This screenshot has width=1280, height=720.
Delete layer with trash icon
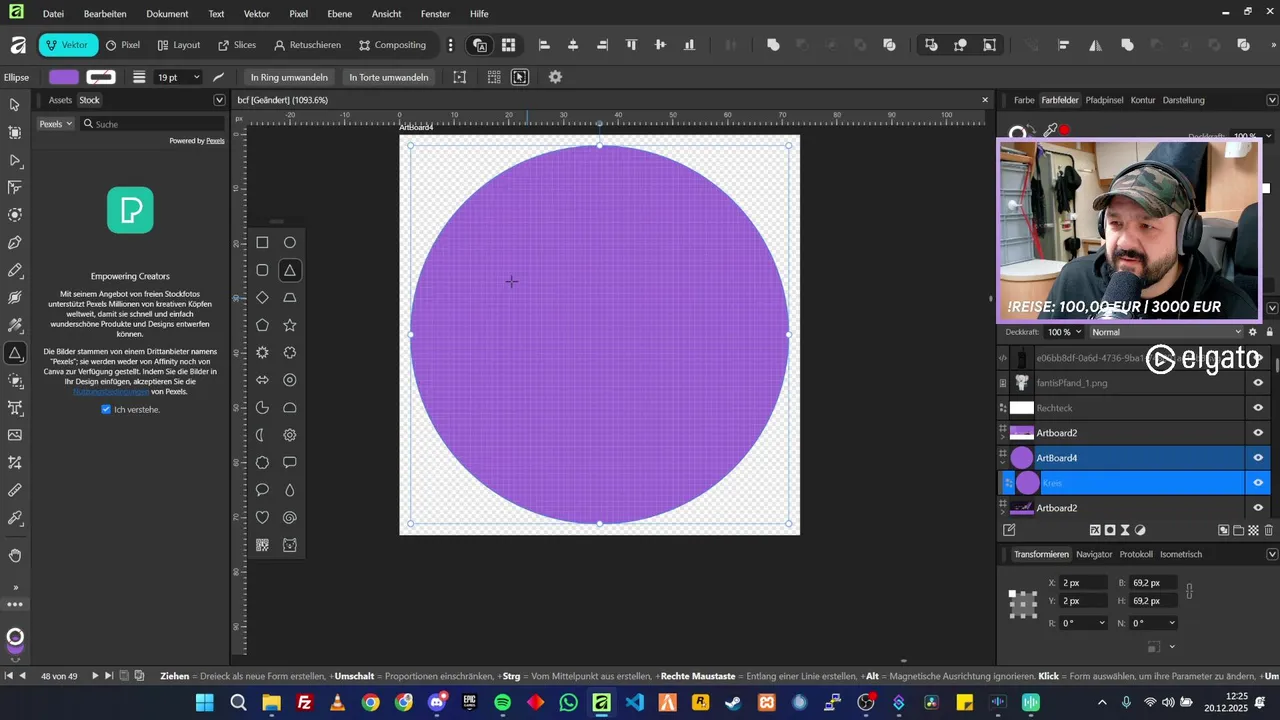tap(1269, 530)
